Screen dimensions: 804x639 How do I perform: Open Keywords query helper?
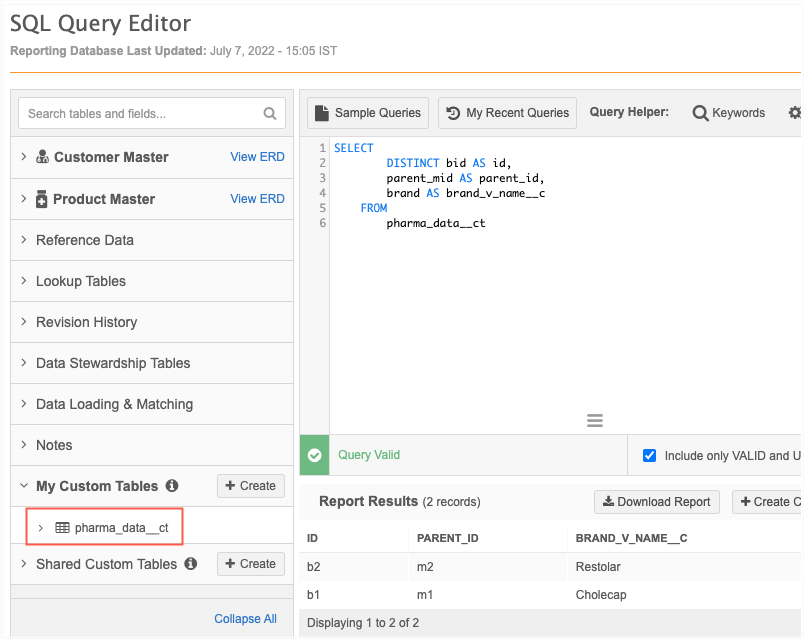click(729, 113)
